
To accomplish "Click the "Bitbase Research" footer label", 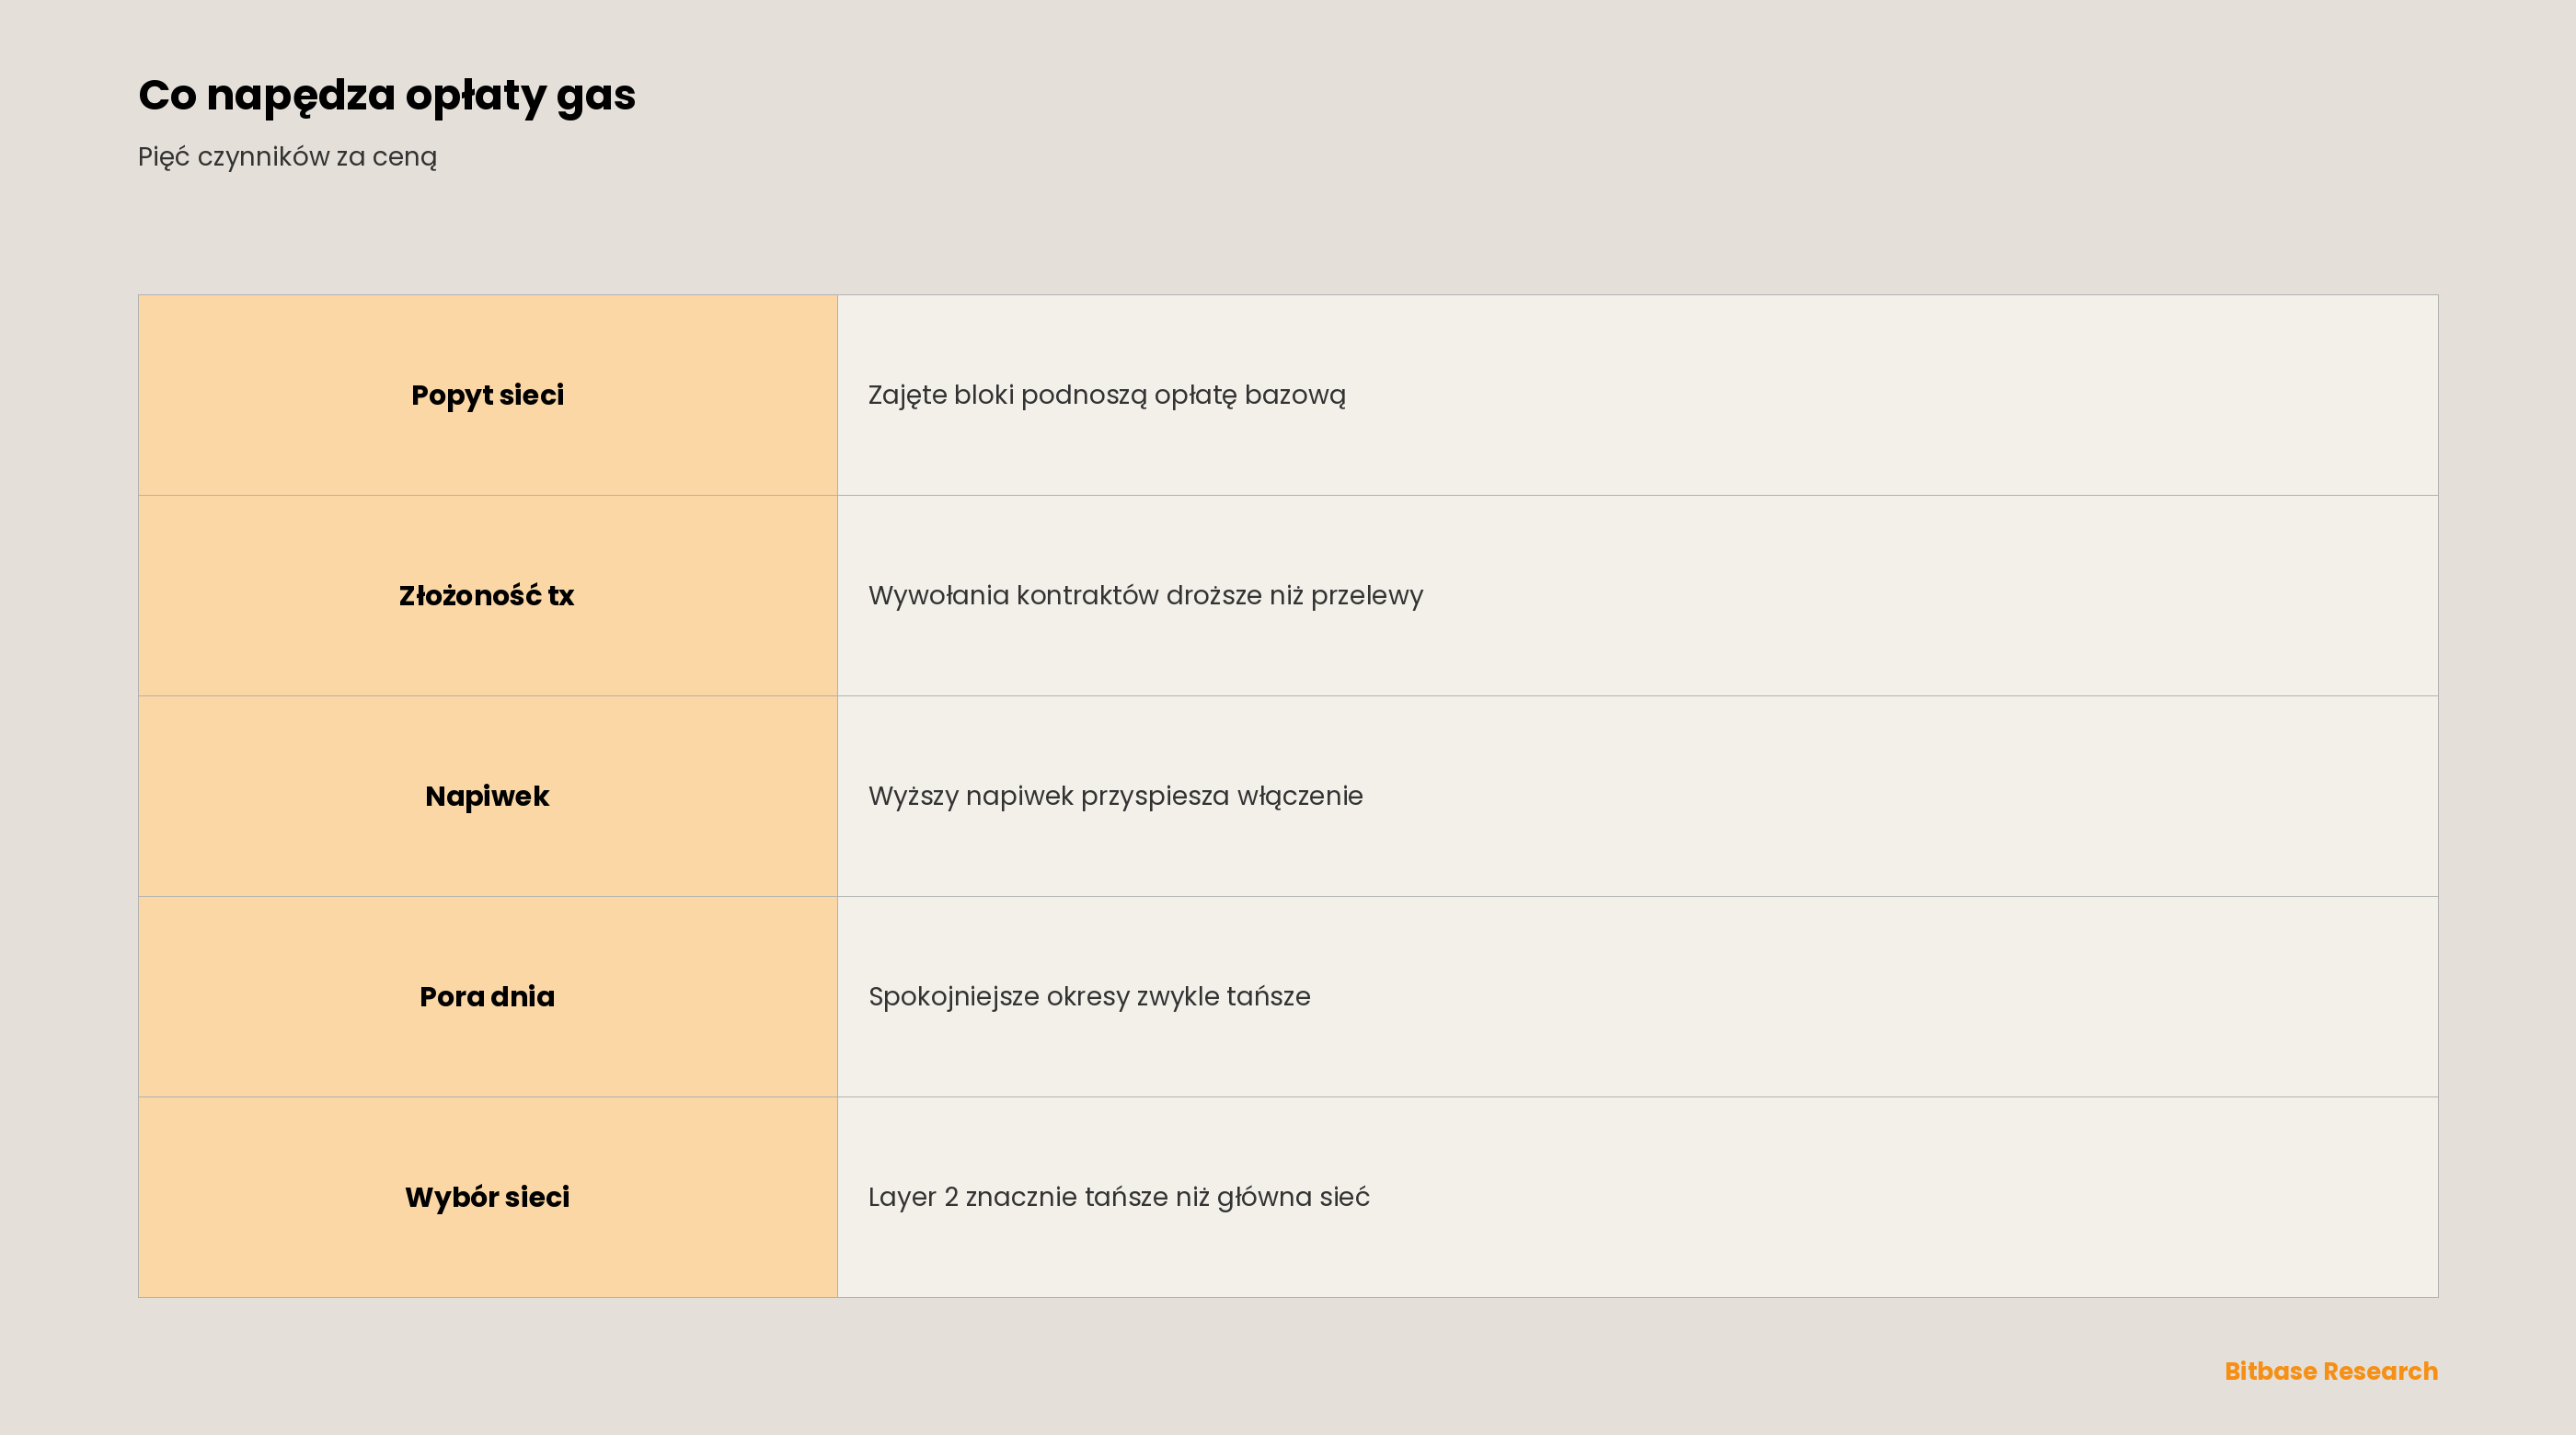I will [2330, 1371].
